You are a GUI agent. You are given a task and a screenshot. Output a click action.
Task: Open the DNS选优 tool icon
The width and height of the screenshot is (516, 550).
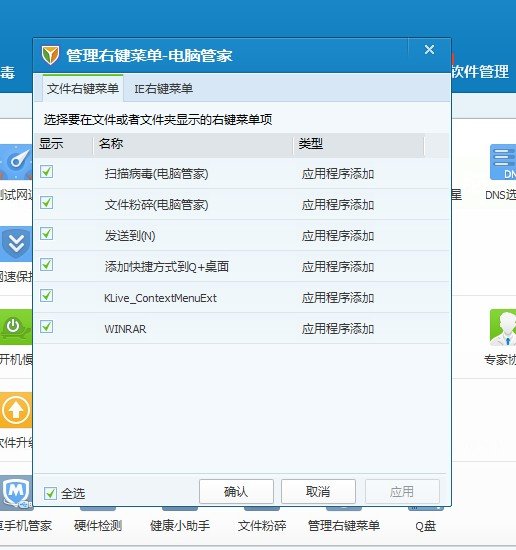point(503,162)
